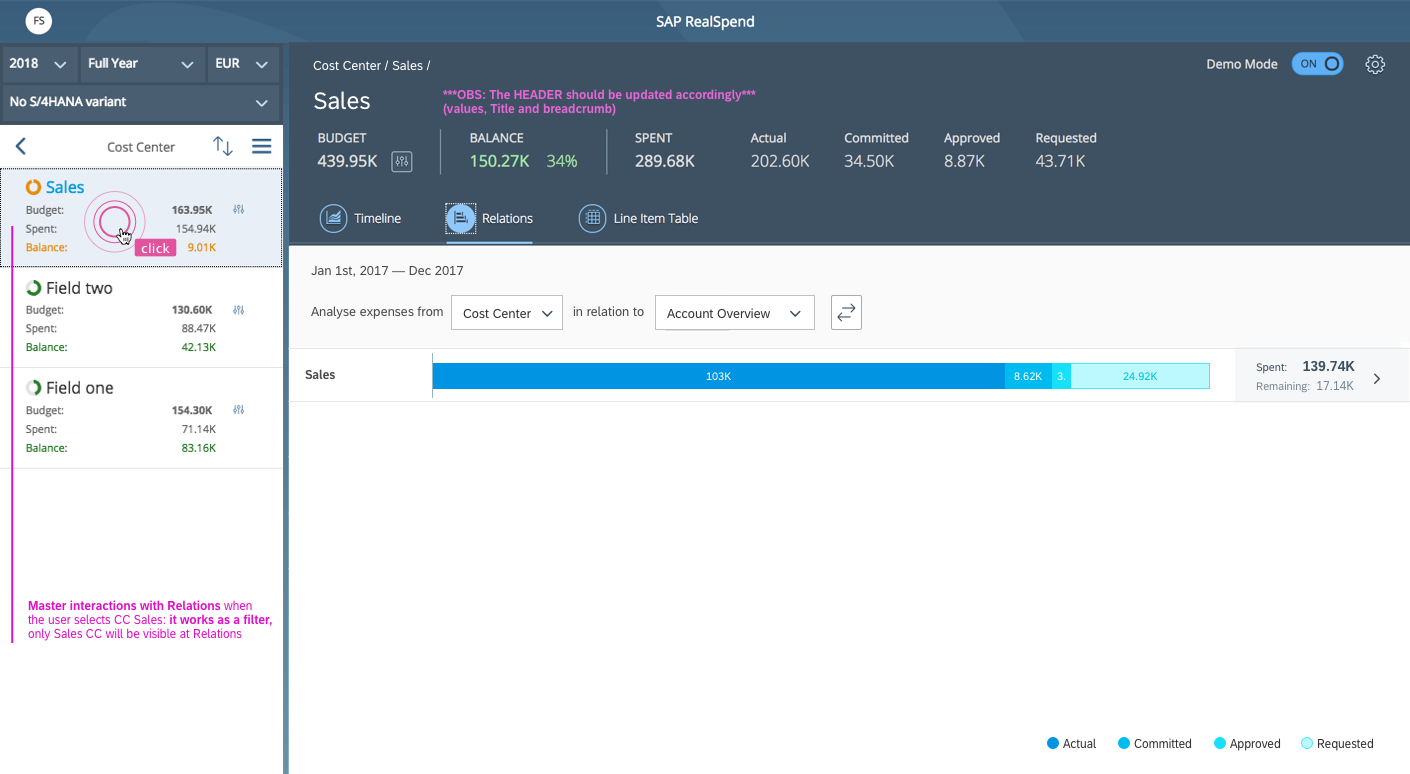Click the 154.30K budget on Field one
This screenshot has height=774, width=1410.
point(192,410)
